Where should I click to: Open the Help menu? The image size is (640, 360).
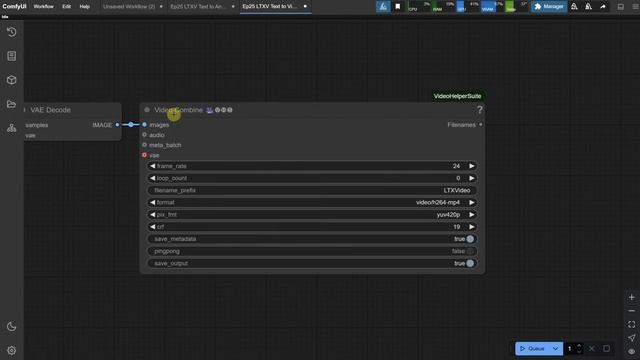tap(84, 7)
